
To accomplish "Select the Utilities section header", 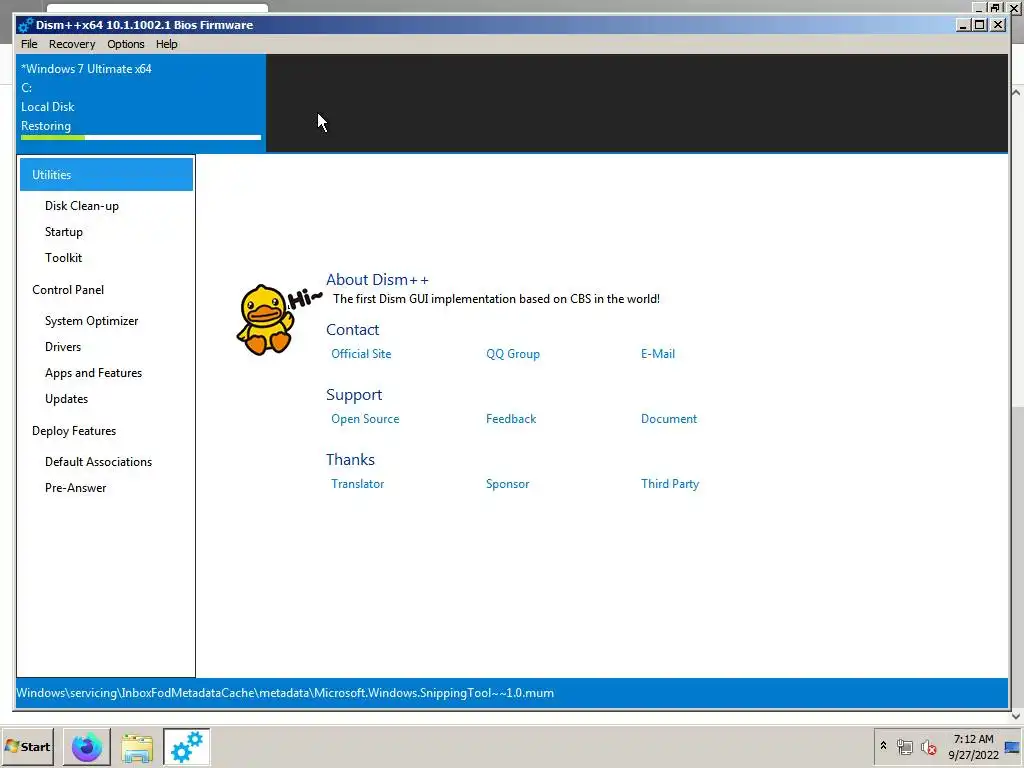I will [x=106, y=174].
